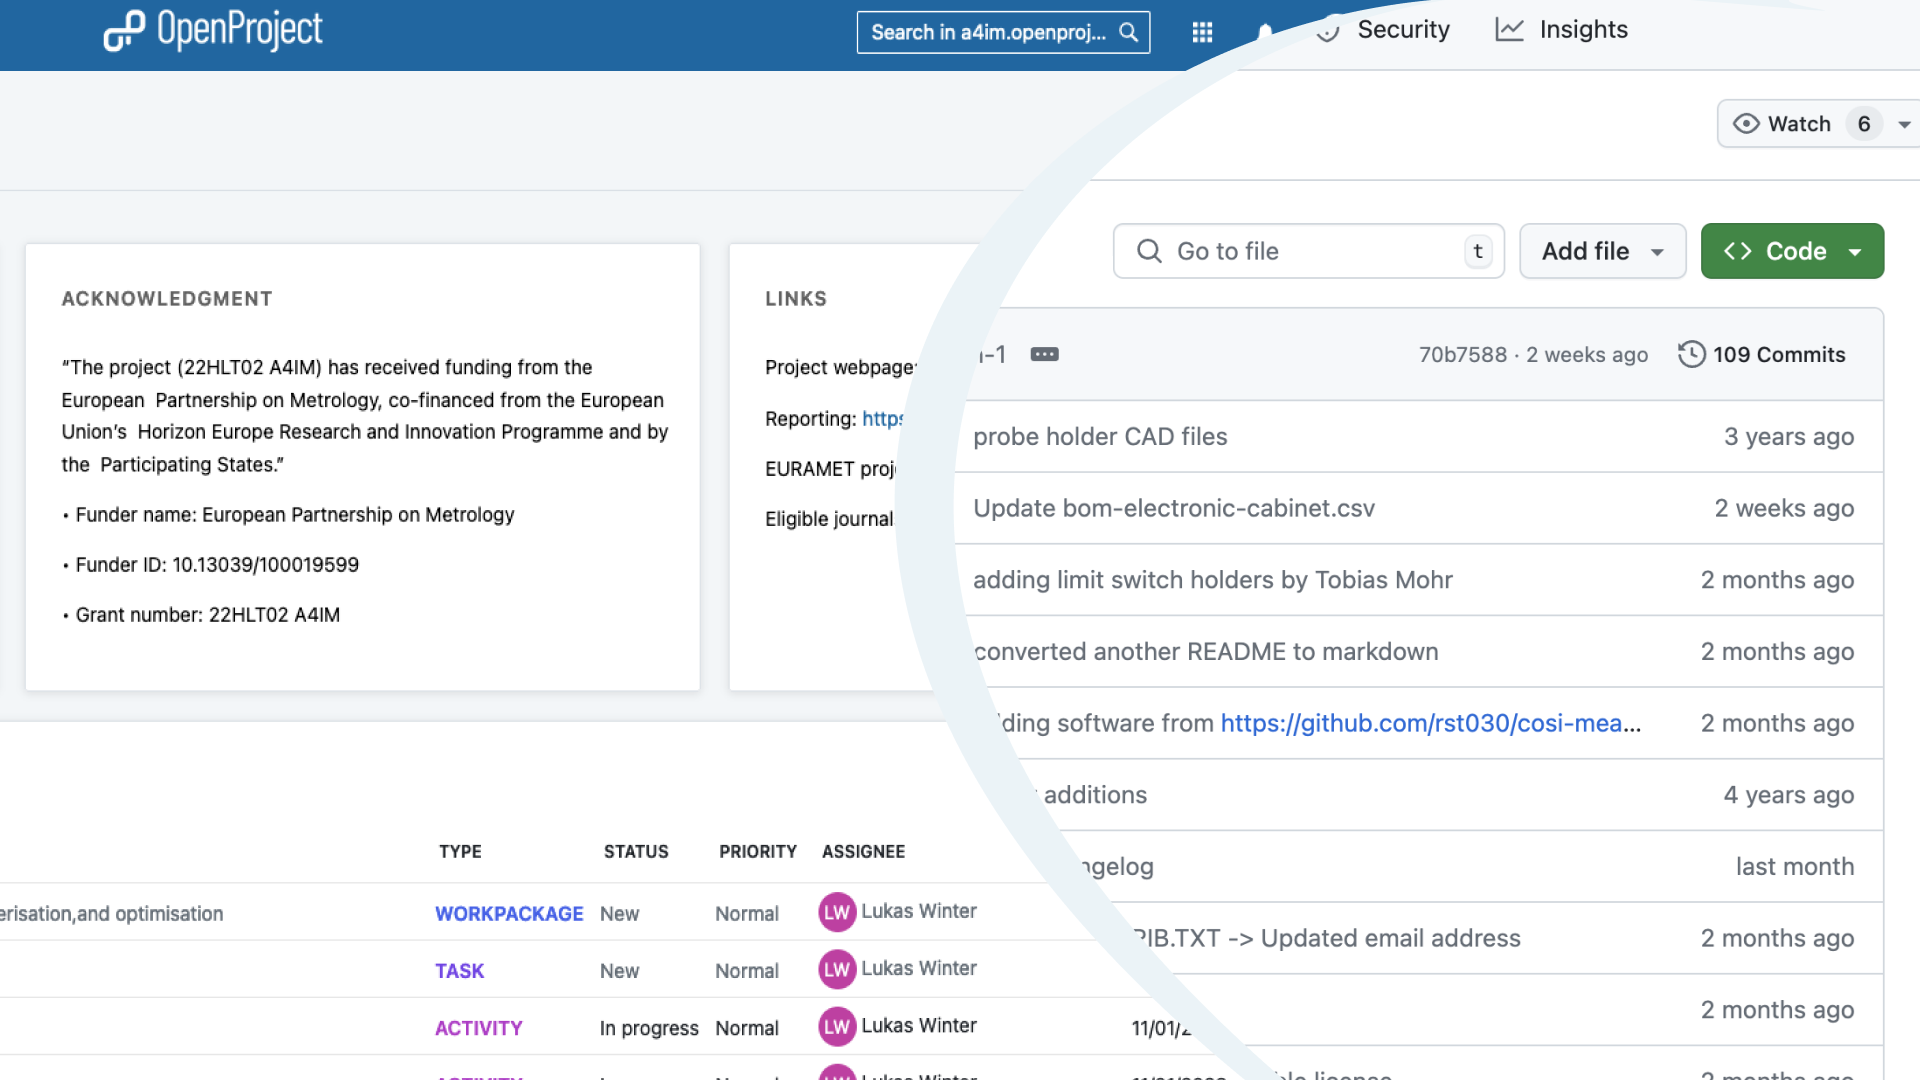Open the WORKPACKAGE type link
Image resolution: width=1920 pixels, height=1080 pixels.
(509, 913)
